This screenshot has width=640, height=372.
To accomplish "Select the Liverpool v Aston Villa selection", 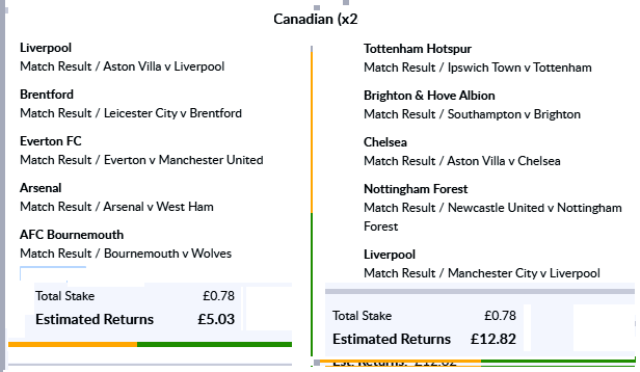I will pyautogui.click(x=46, y=48).
